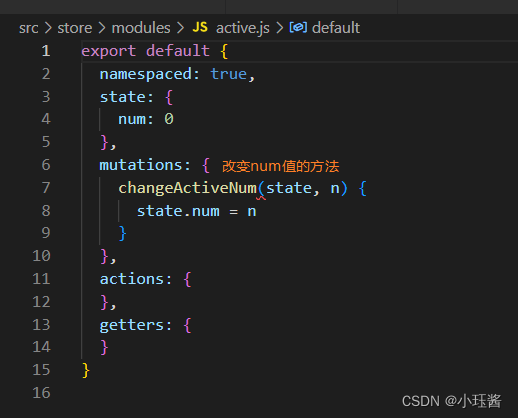Click the final closing brace on line 15
This screenshot has width=518, height=418.
click(x=86, y=371)
